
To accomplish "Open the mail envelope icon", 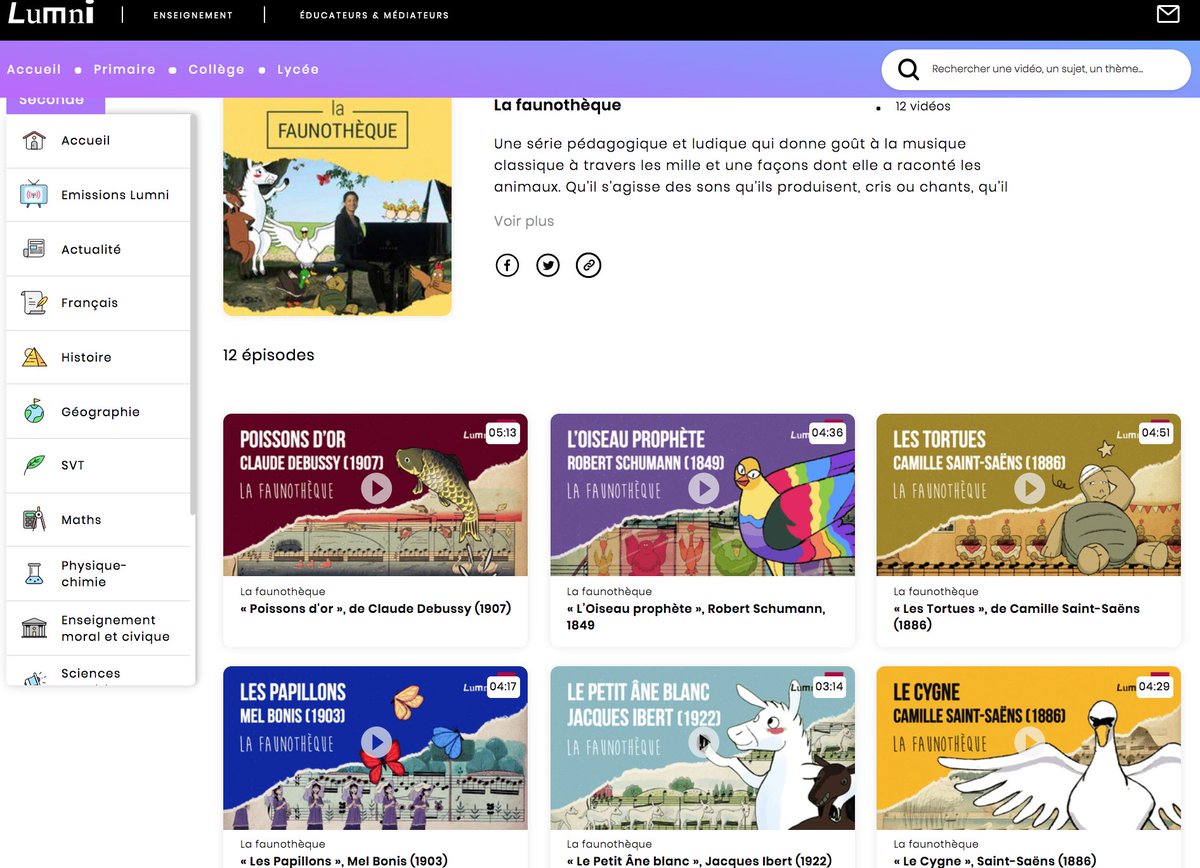I will tap(1167, 14).
